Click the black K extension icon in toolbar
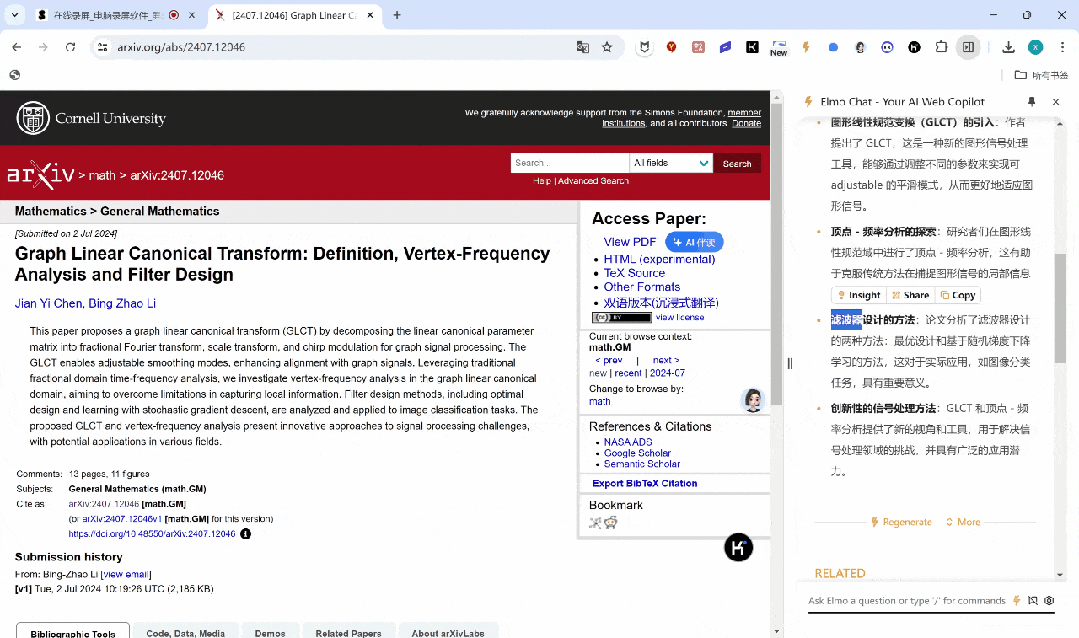This screenshot has width=1079, height=638. click(752, 47)
